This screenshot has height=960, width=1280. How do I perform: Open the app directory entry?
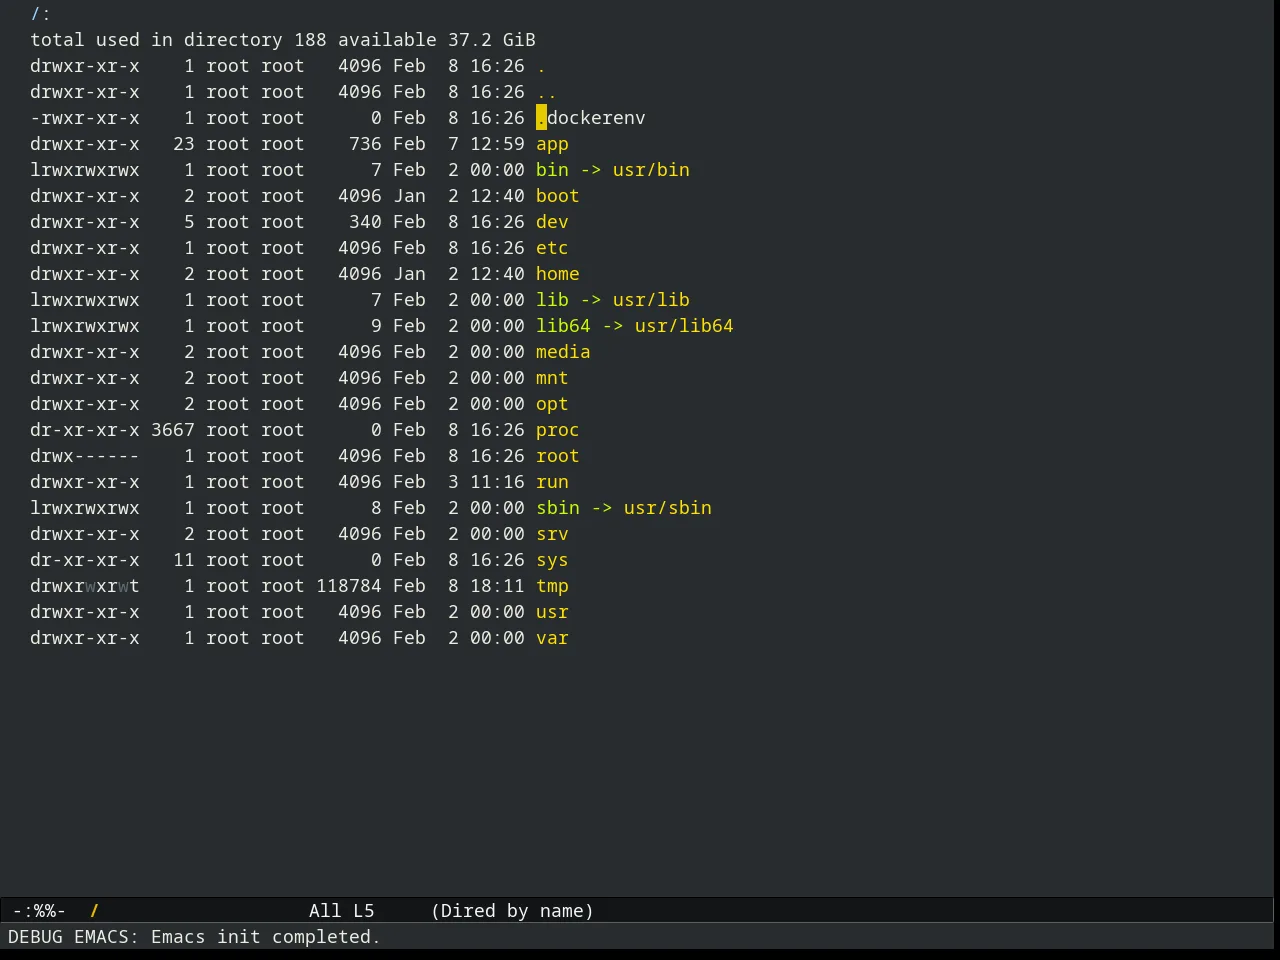coord(552,144)
